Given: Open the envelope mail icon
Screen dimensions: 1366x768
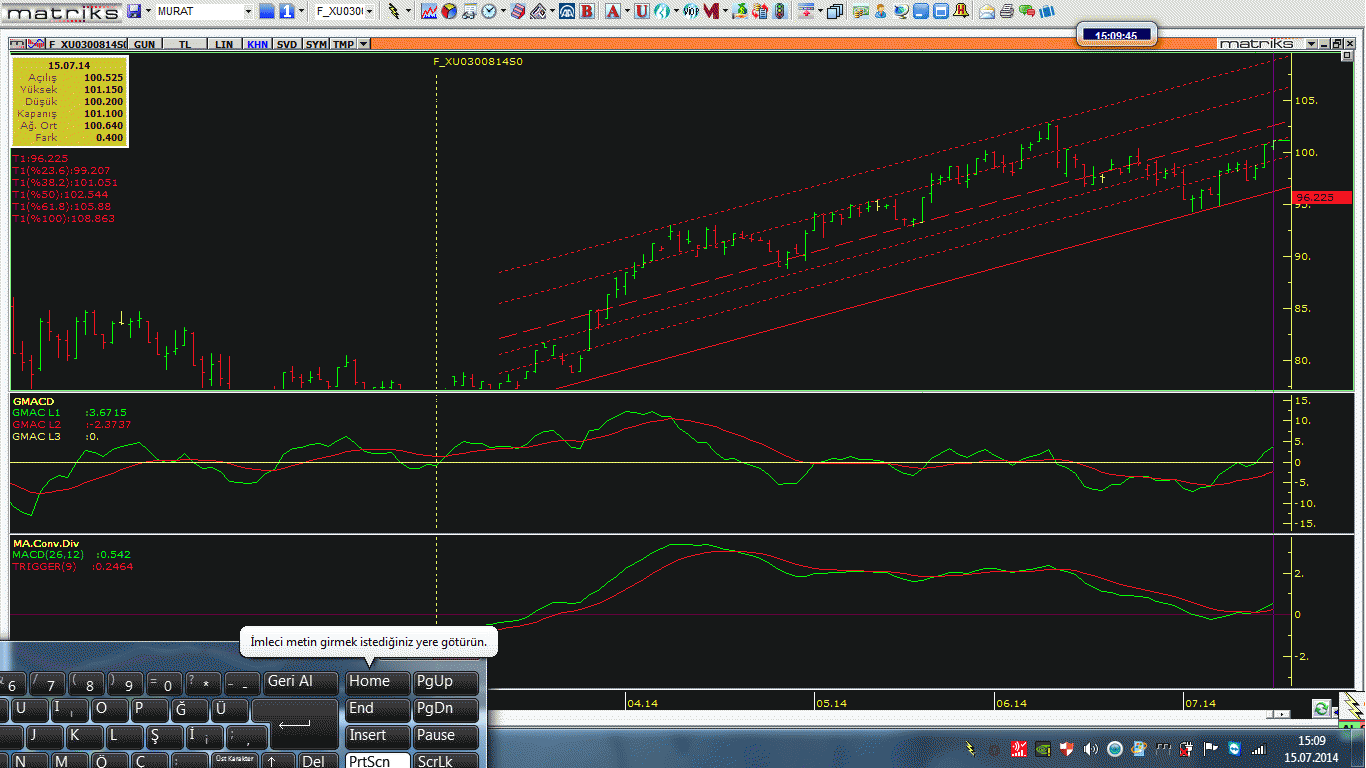Looking at the screenshot, I should pyautogui.click(x=987, y=12).
